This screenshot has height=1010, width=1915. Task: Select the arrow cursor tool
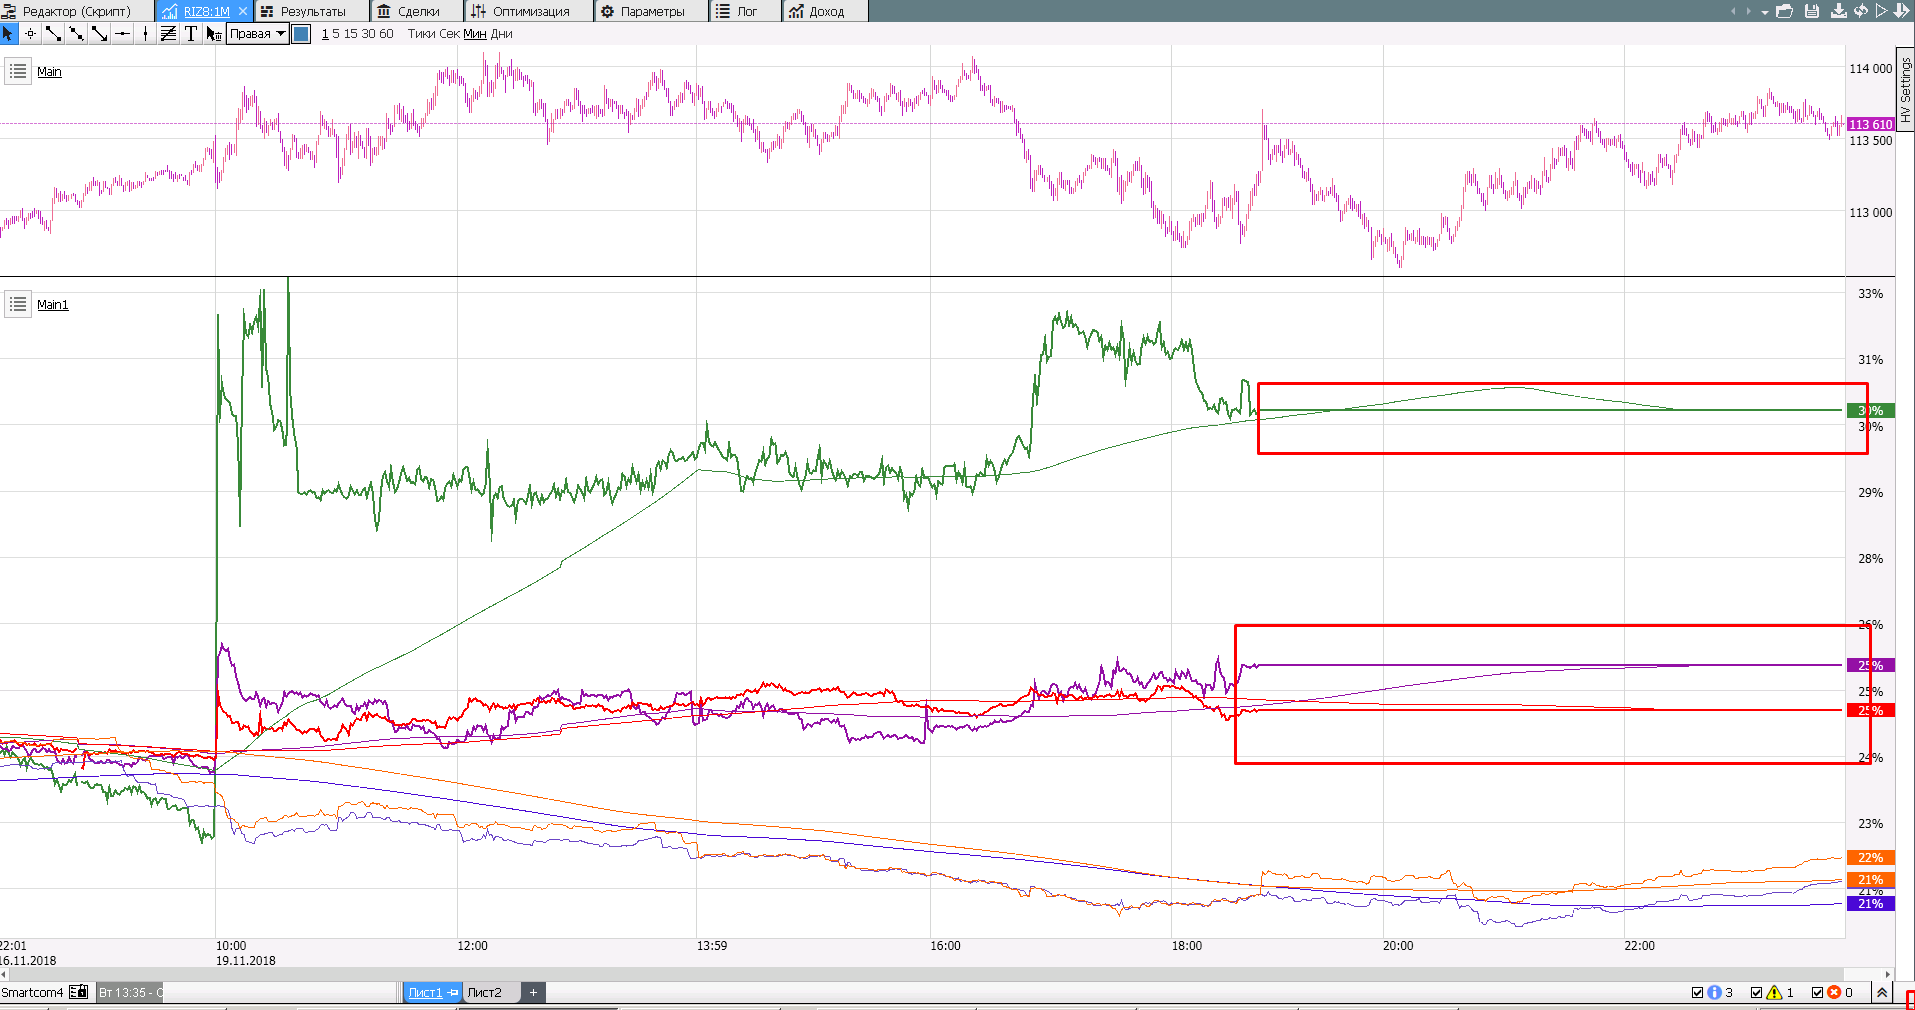coord(9,34)
